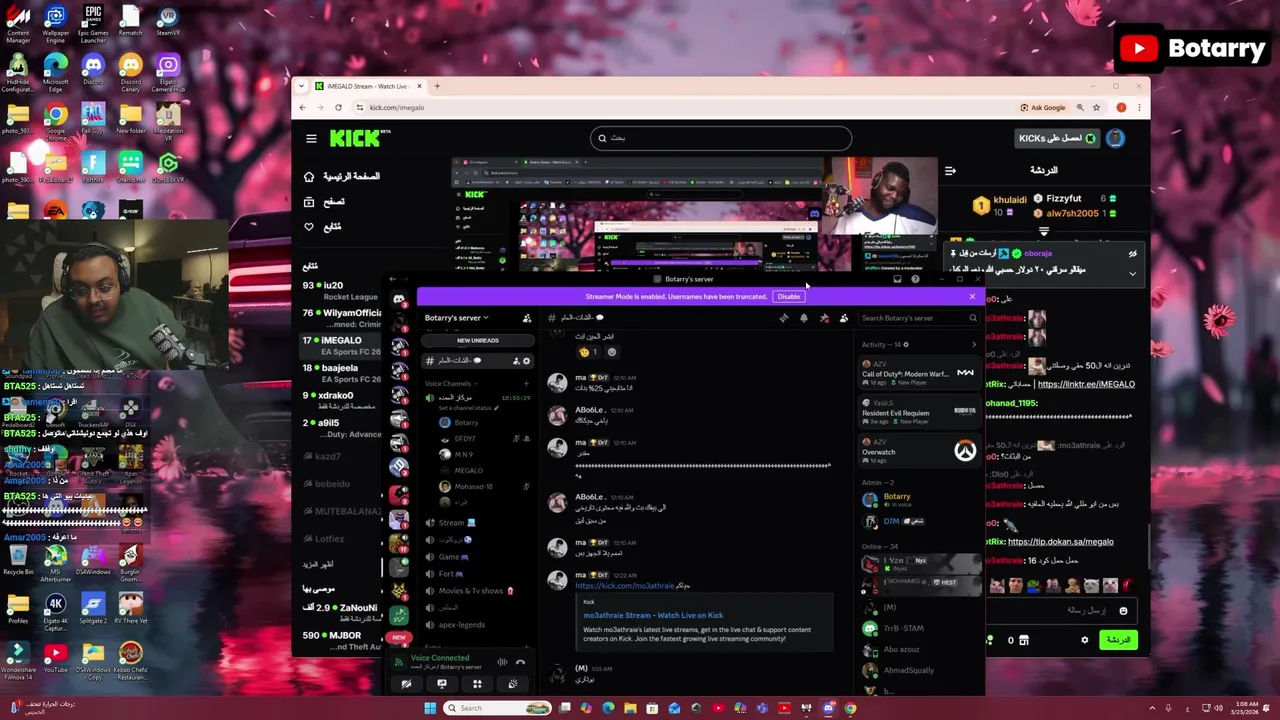Viewport: 1280px width, 720px height.
Task: Expand Botarry's server dropdown menu
Action: click(456, 318)
